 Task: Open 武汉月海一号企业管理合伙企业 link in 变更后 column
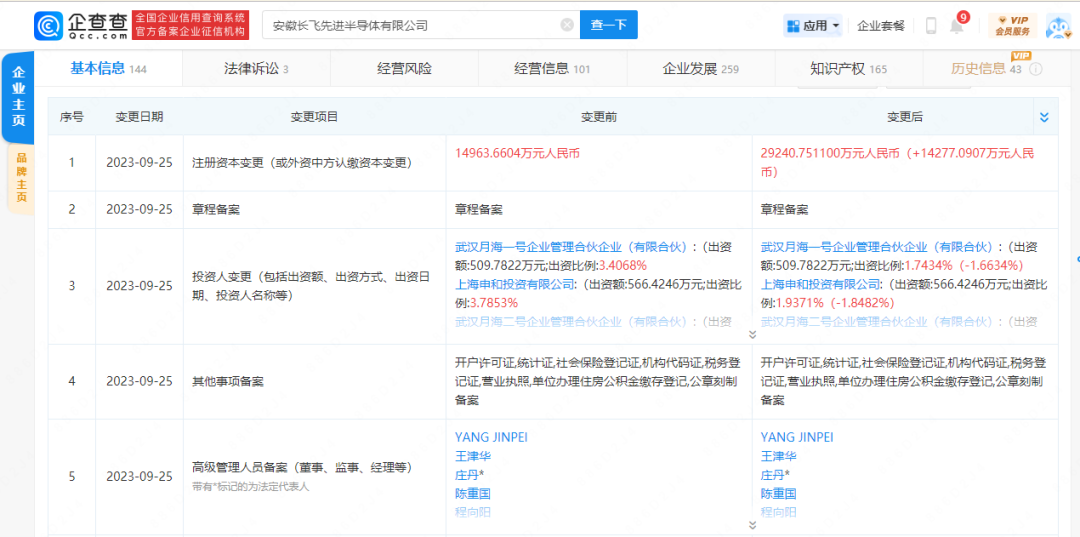[x=880, y=246]
